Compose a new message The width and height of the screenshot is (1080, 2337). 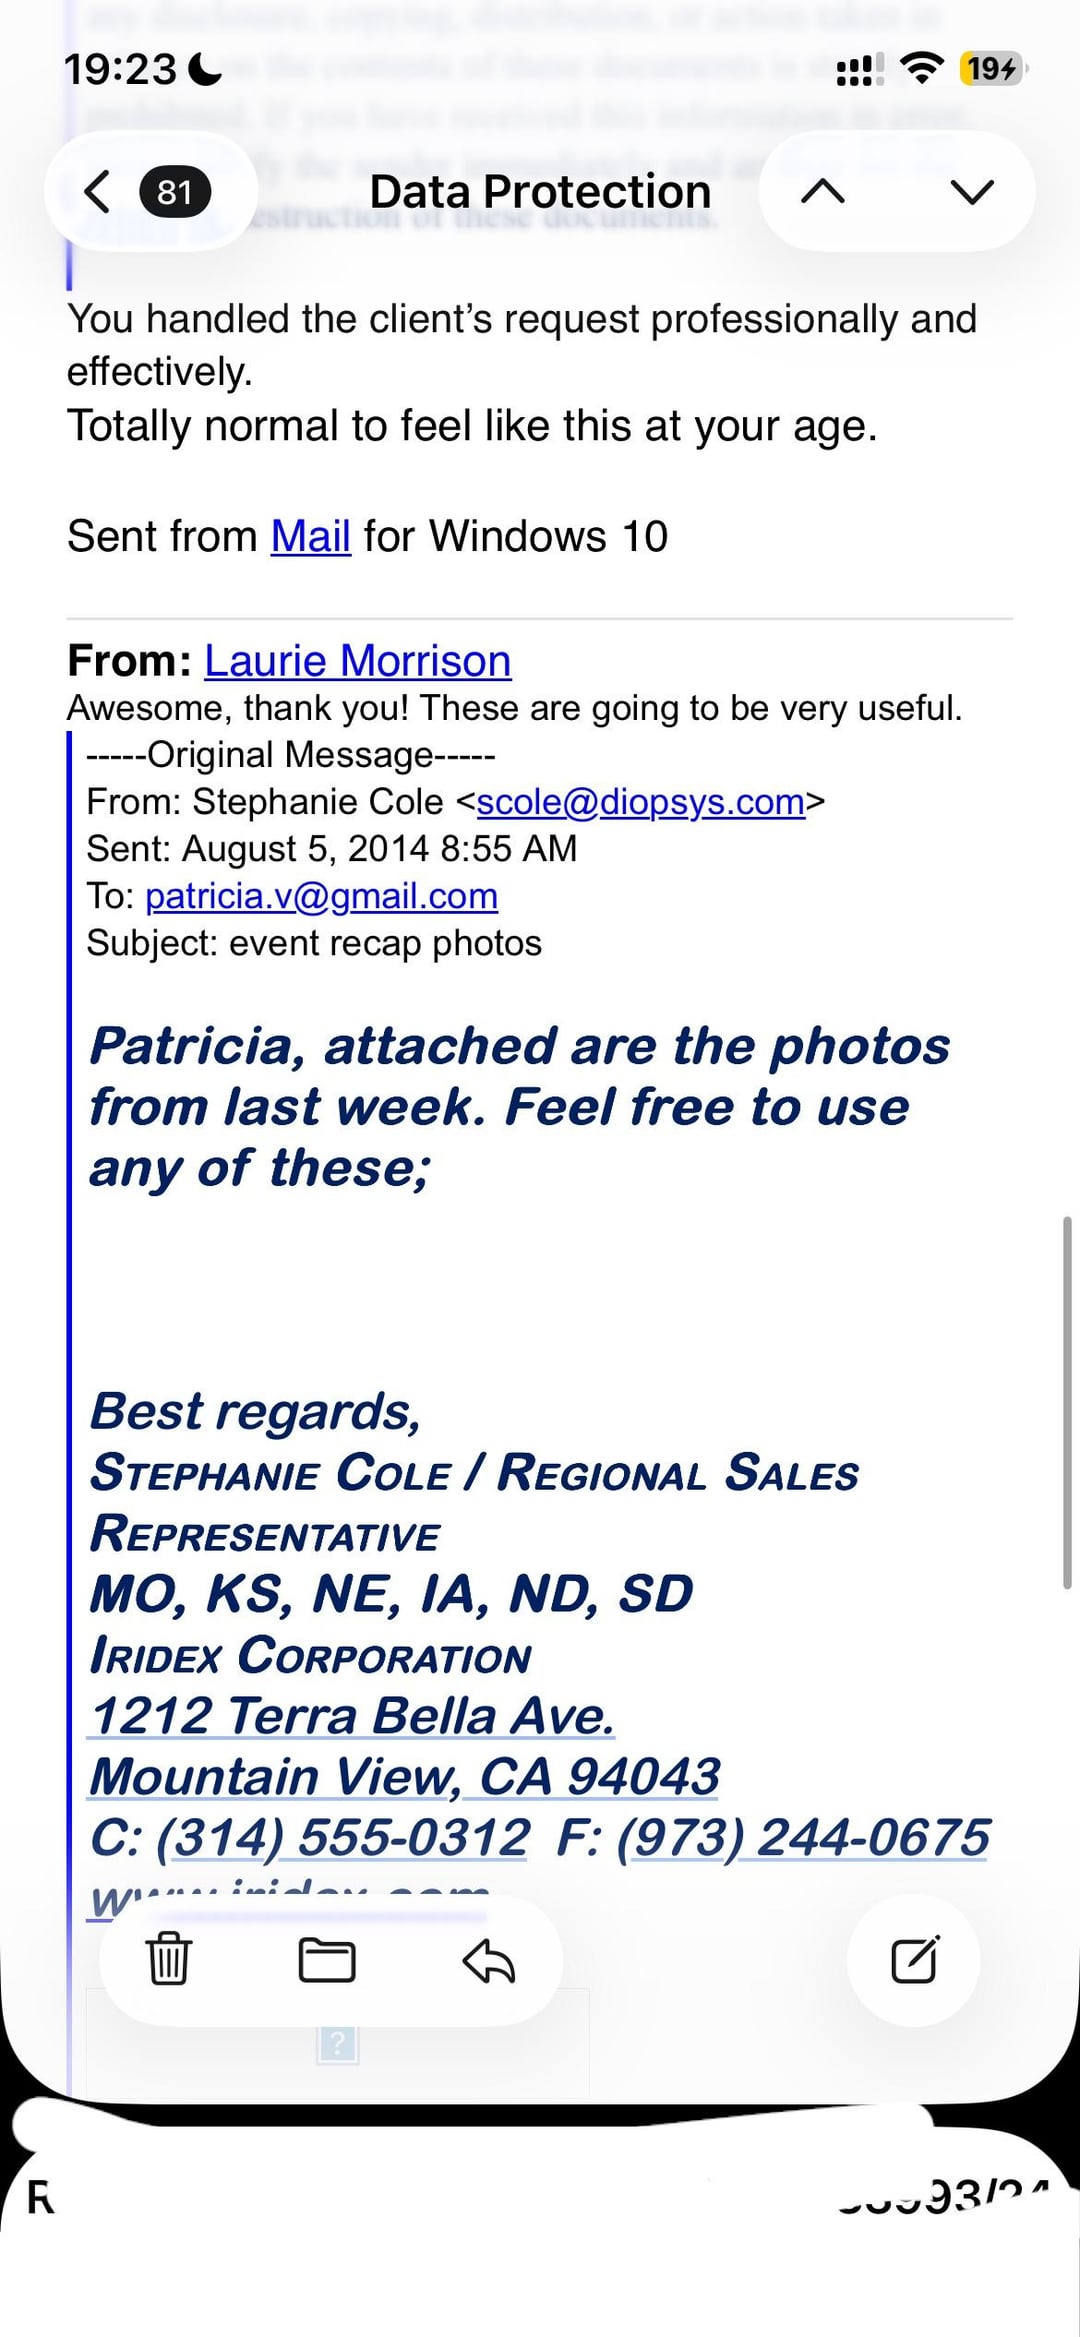(x=914, y=1959)
